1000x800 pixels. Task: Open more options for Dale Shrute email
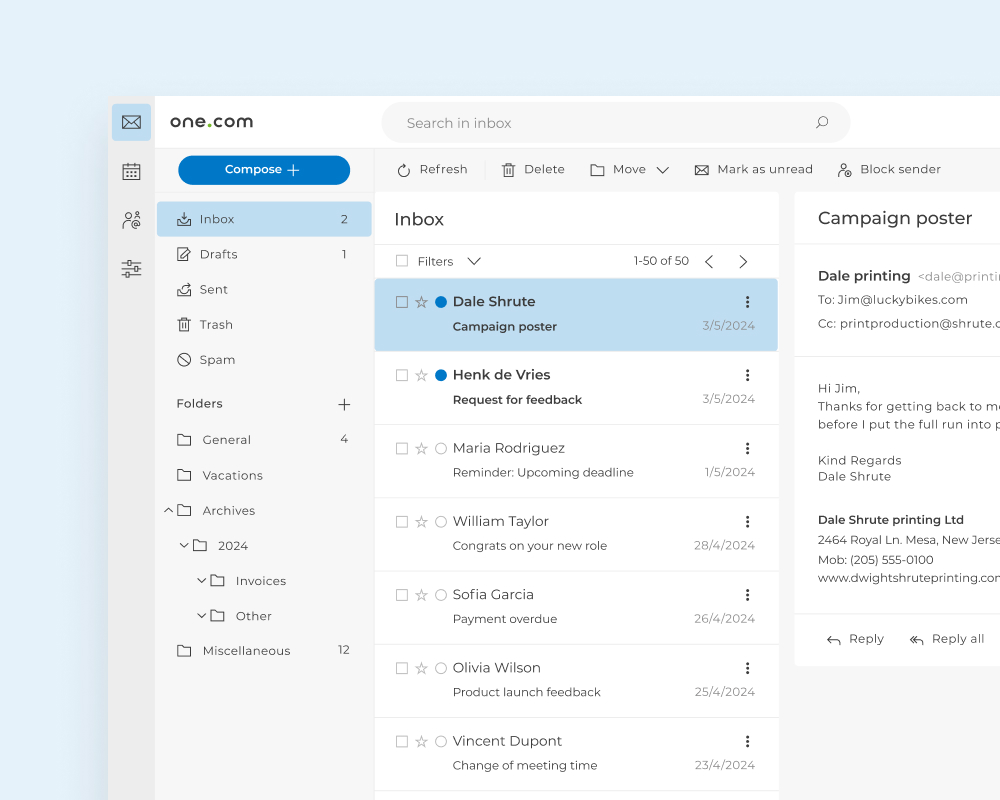point(747,302)
